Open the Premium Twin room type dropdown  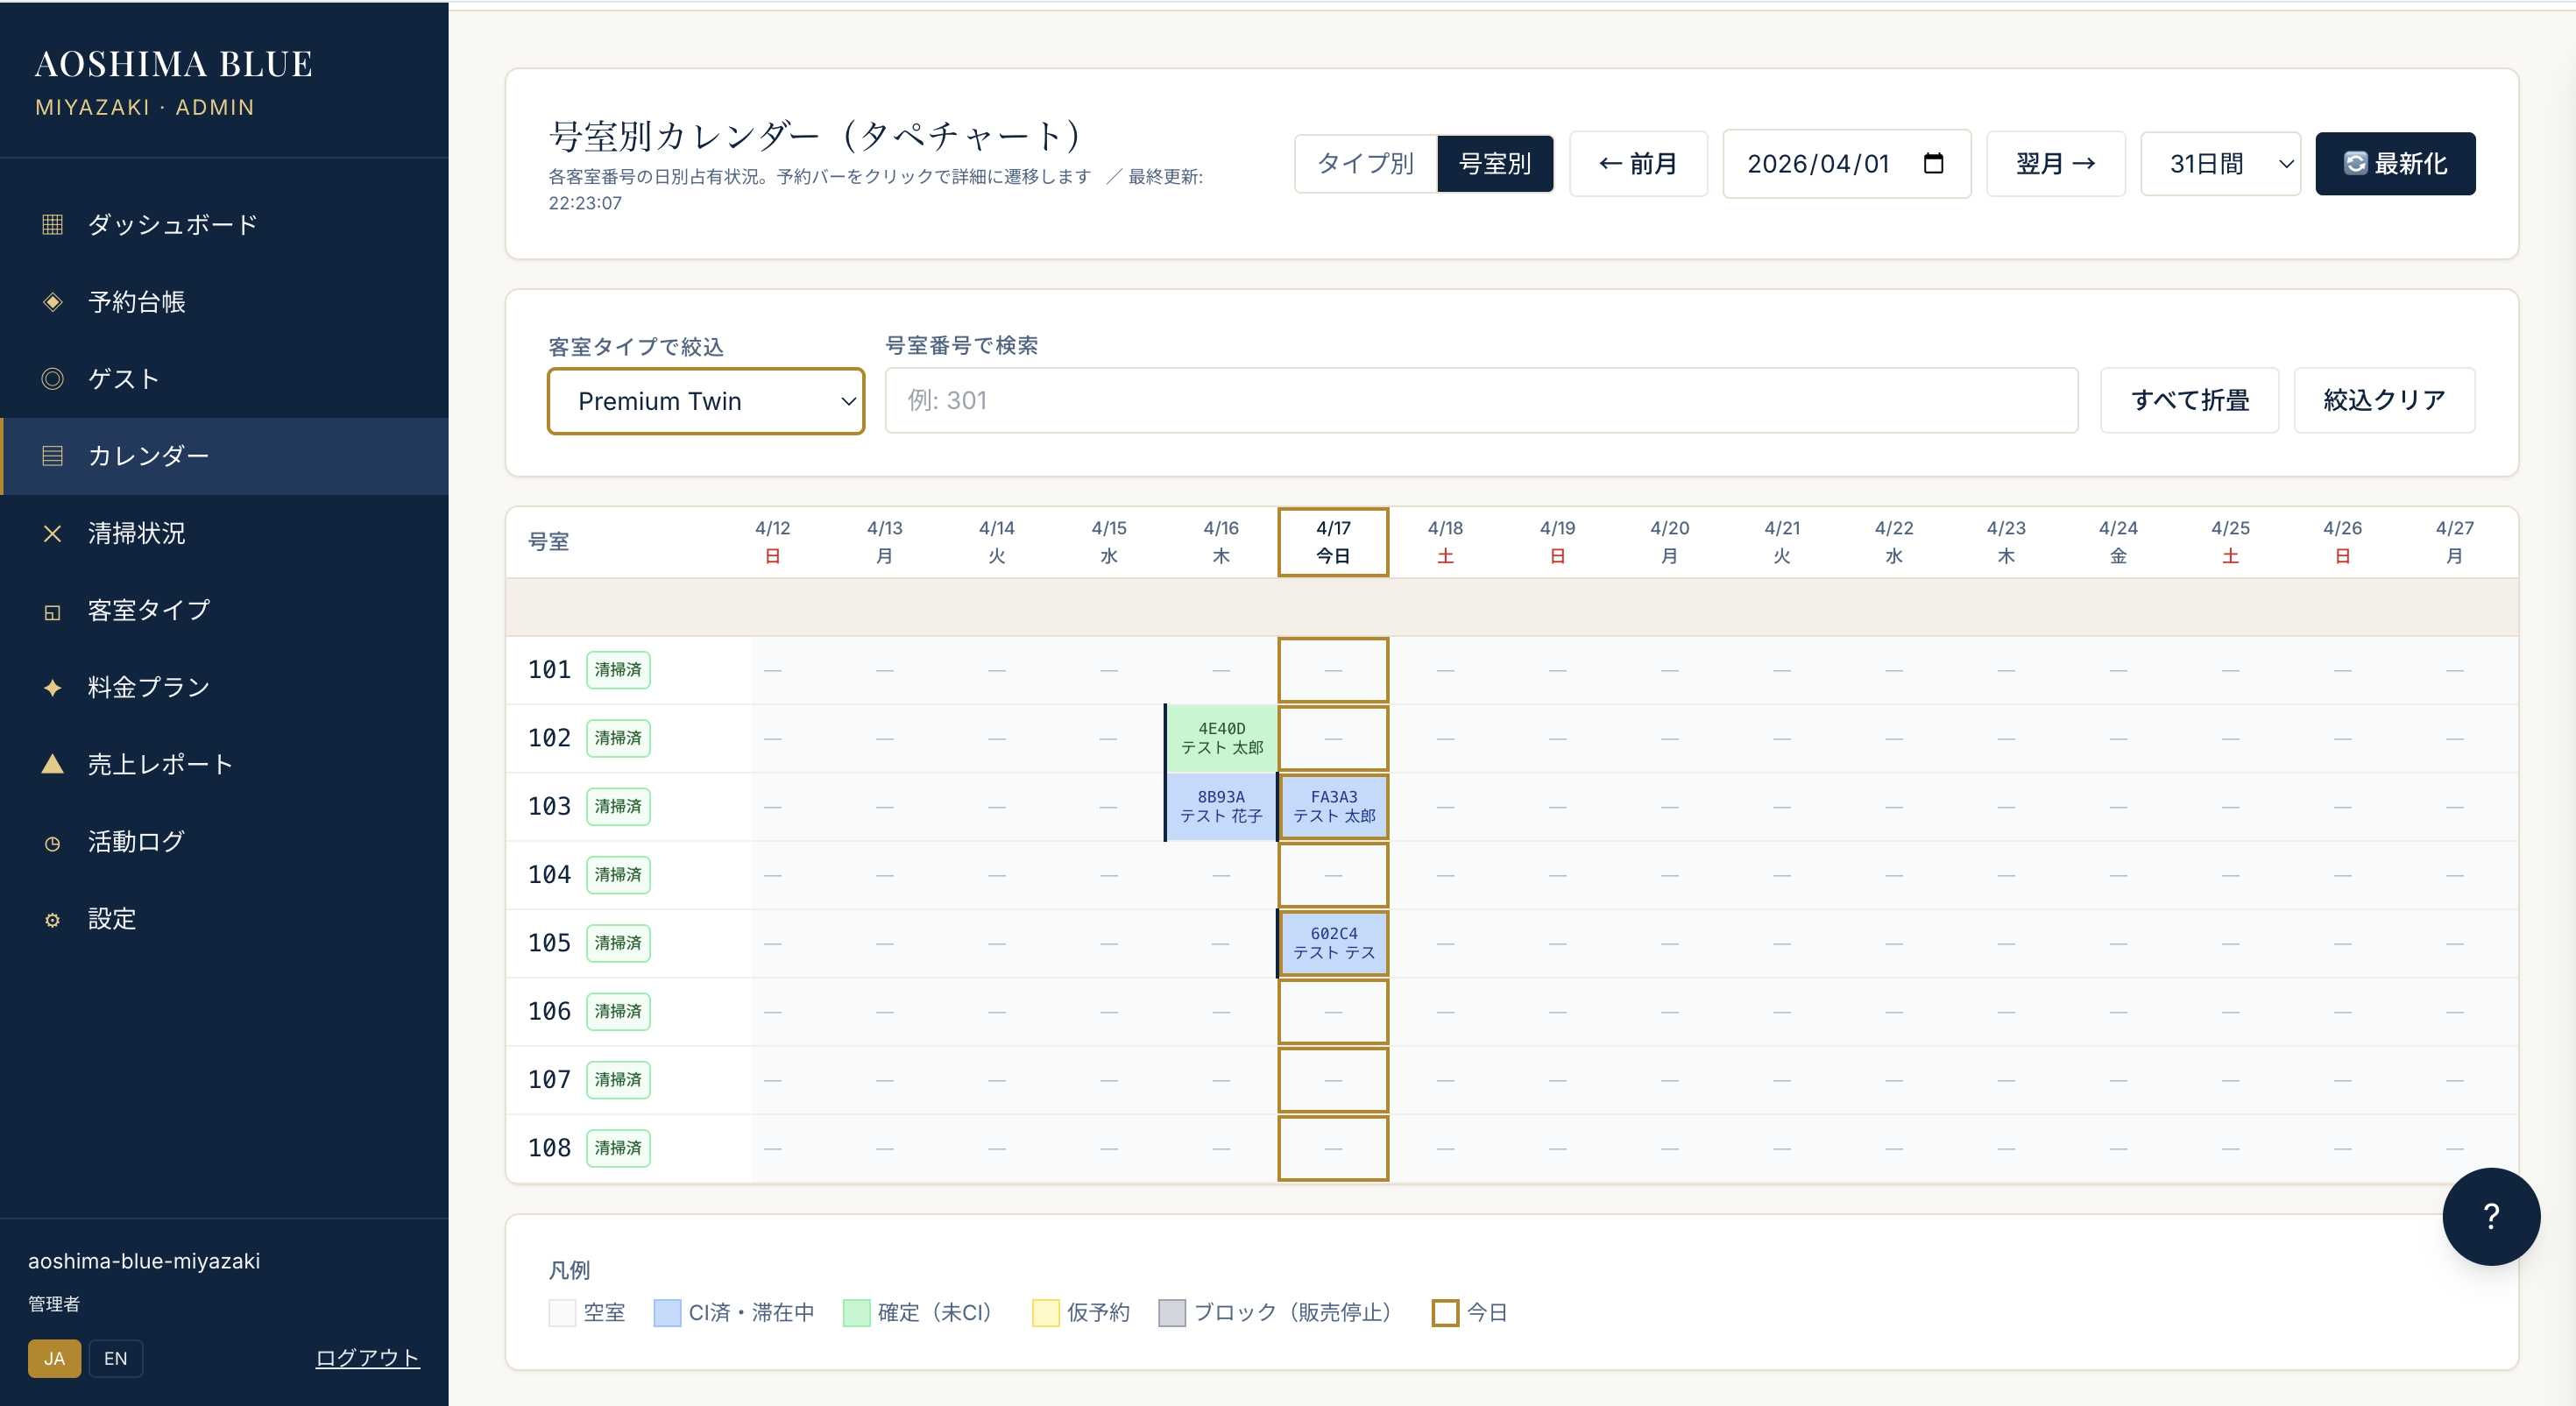click(705, 401)
